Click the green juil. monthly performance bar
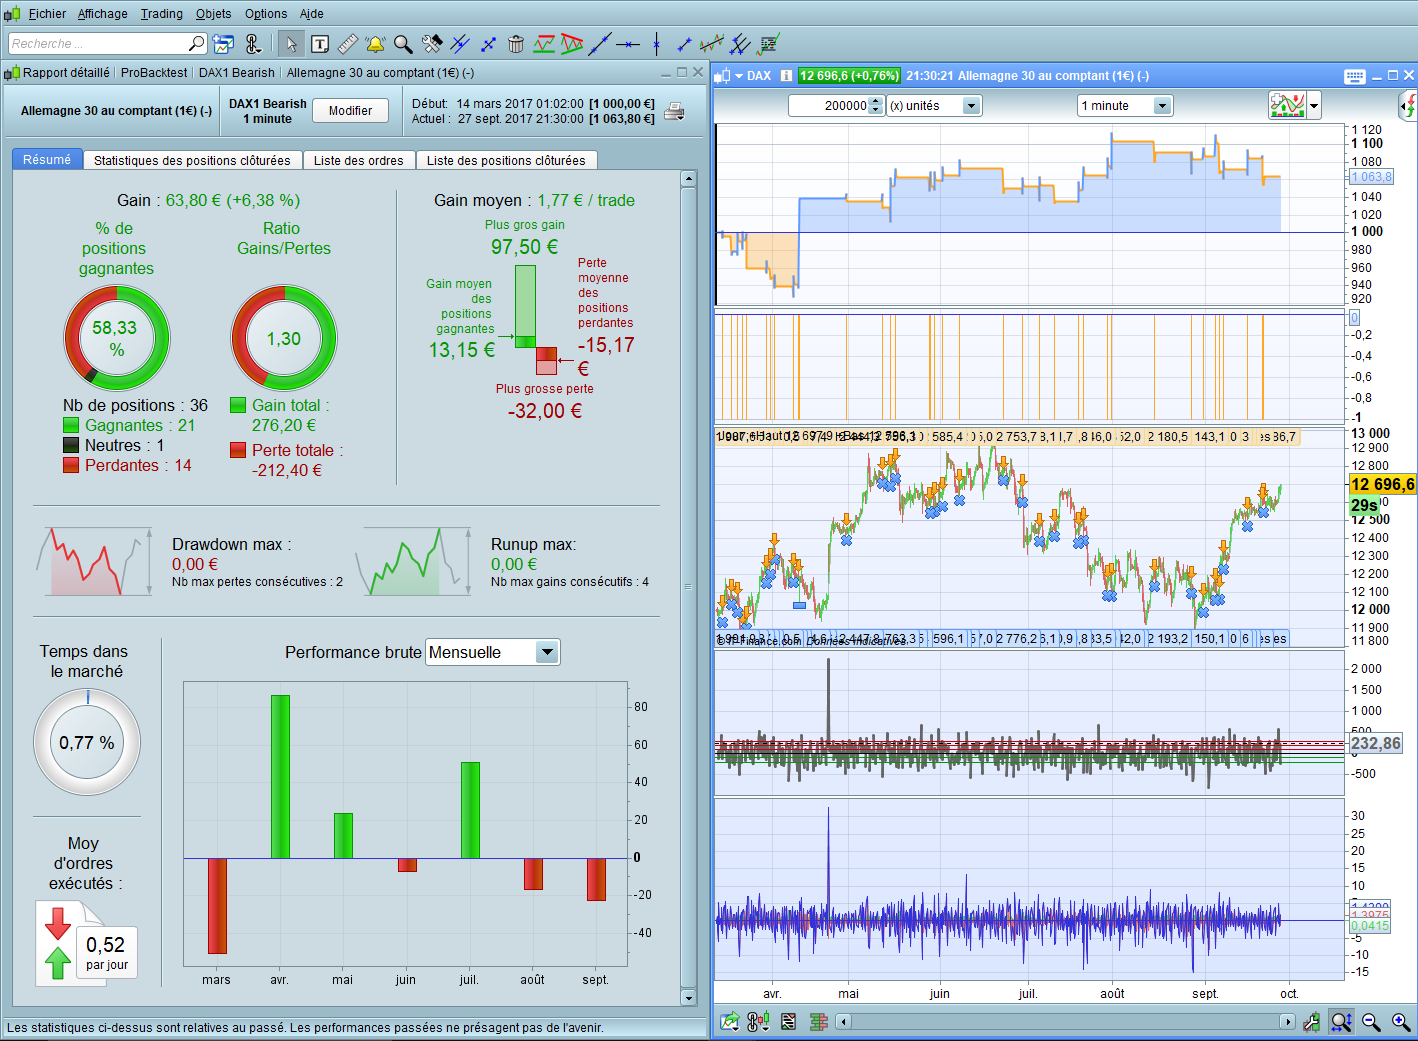 click(x=470, y=810)
